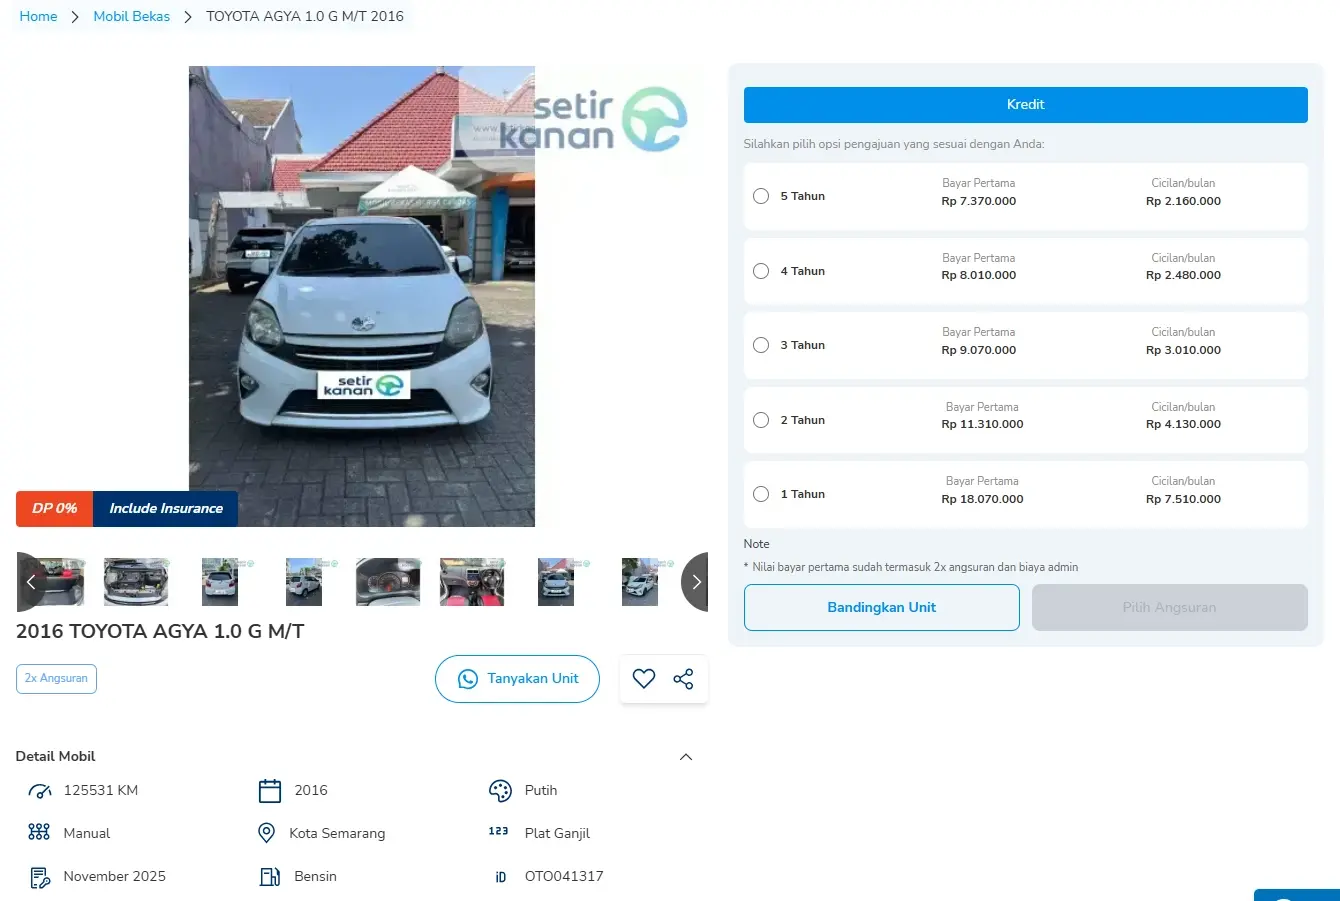Click the share icon
The image size is (1340, 901).
683,679
